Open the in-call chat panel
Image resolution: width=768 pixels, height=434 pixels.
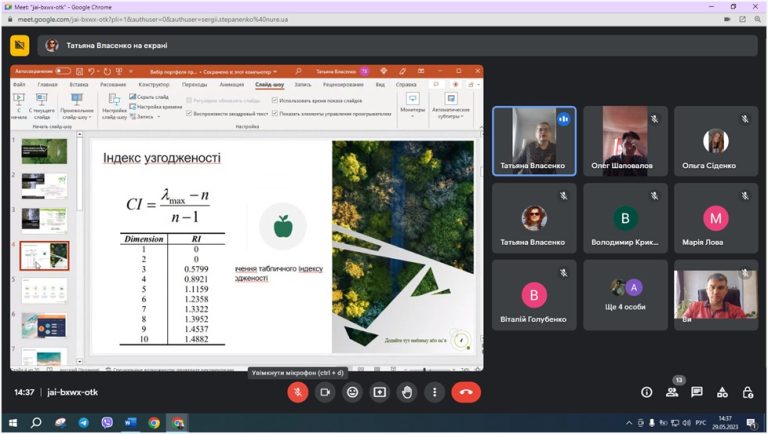coord(696,392)
